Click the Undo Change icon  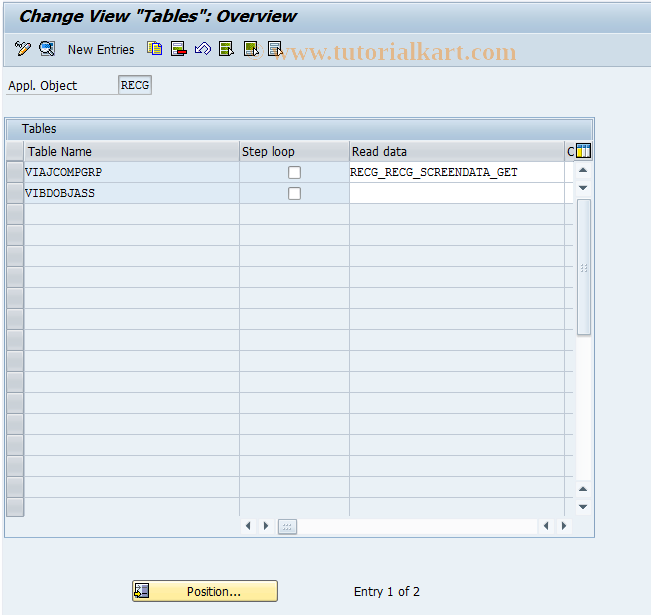pyautogui.click(x=203, y=49)
